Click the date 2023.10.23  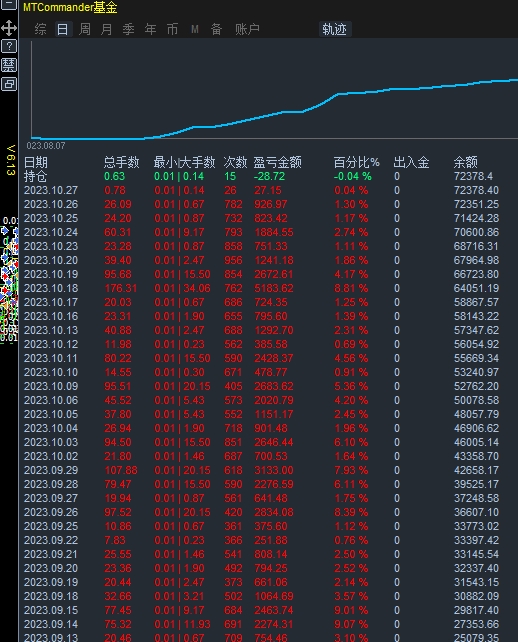[51, 246]
